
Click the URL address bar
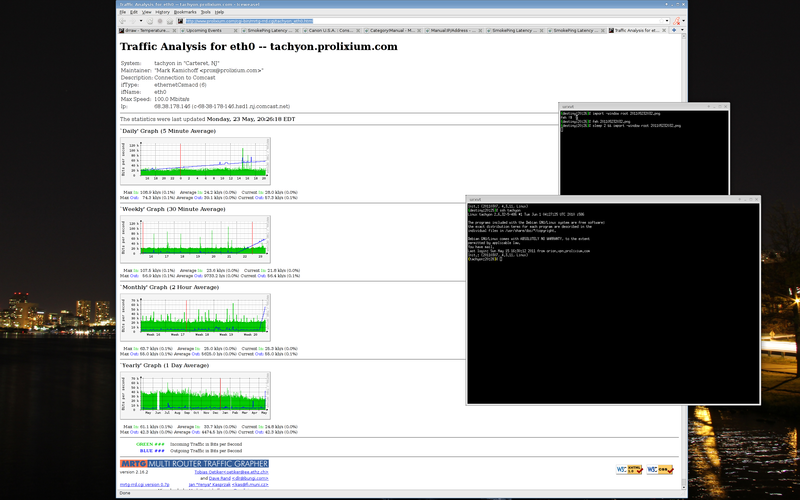[421, 21]
